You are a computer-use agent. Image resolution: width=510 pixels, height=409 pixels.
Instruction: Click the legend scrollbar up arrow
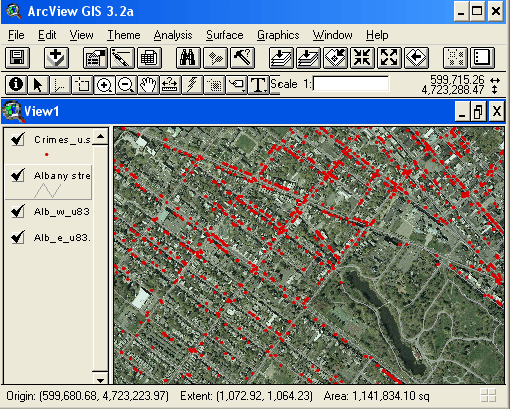point(100,136)
